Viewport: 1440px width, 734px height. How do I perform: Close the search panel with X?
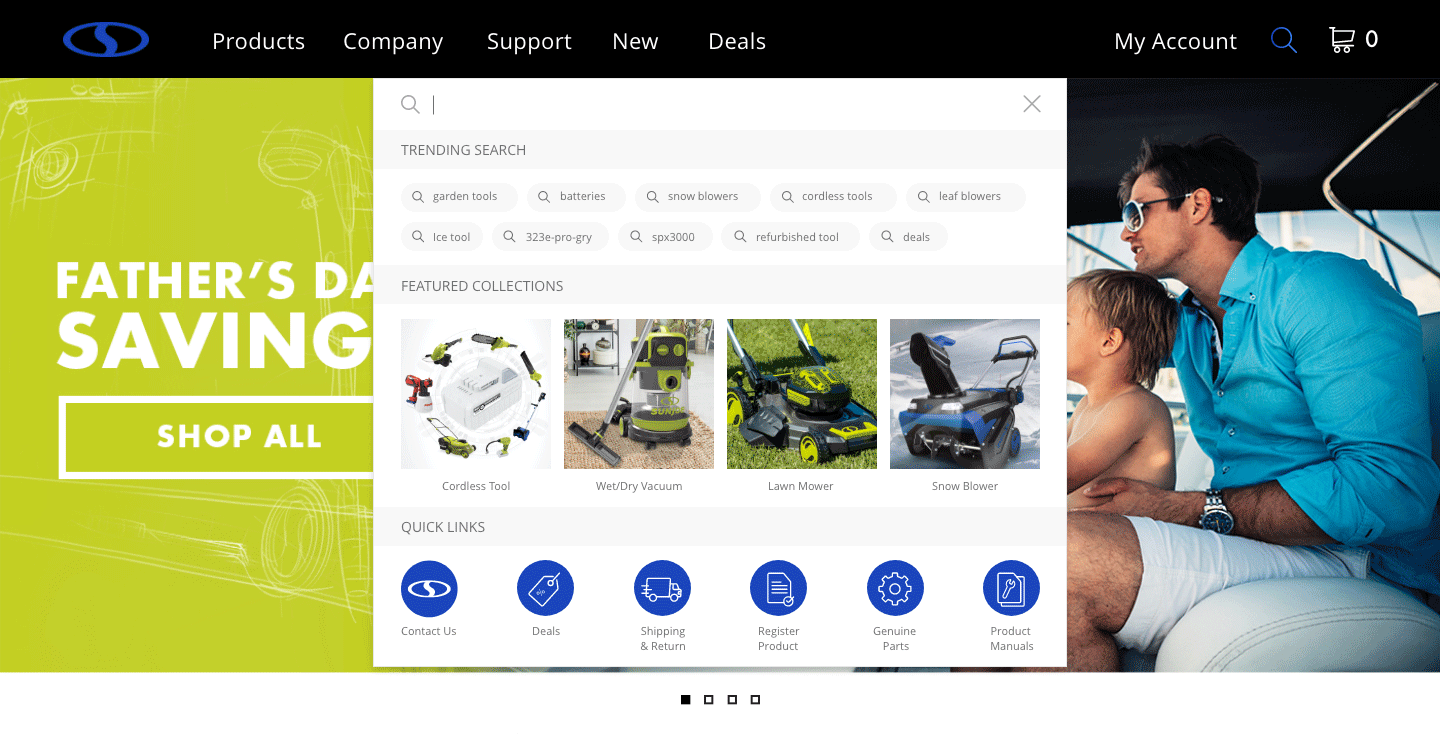pyautogui.click(x=1032, y=104)
